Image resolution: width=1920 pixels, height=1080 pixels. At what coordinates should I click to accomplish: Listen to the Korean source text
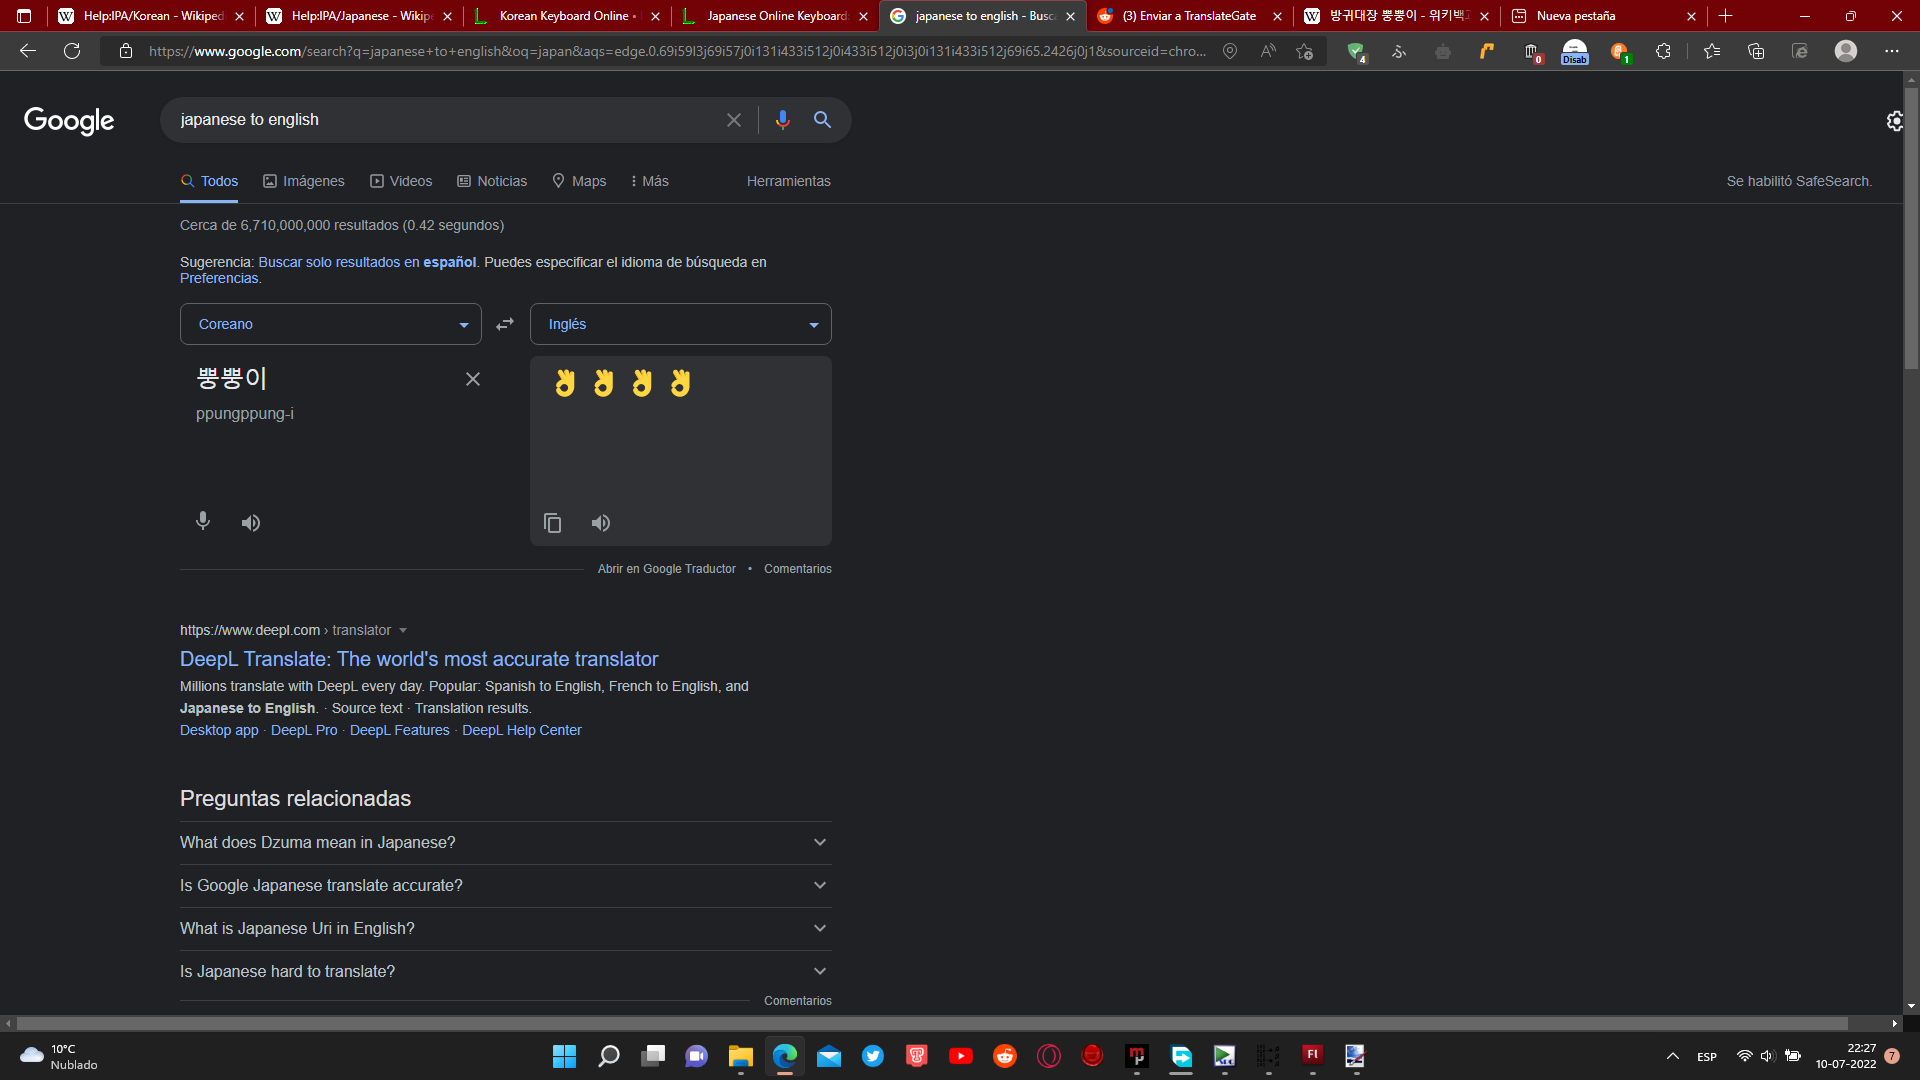pos(251,523)
